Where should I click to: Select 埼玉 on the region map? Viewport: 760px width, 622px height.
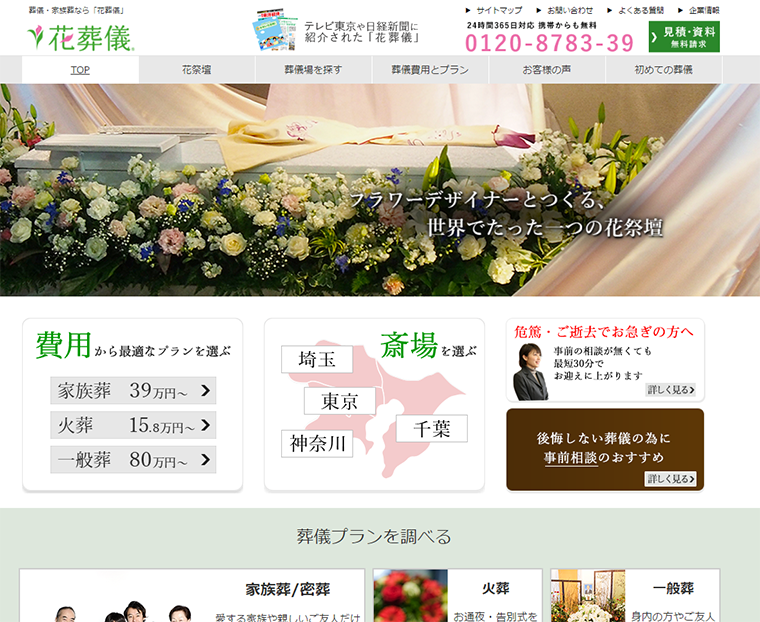tap(316, 360)
